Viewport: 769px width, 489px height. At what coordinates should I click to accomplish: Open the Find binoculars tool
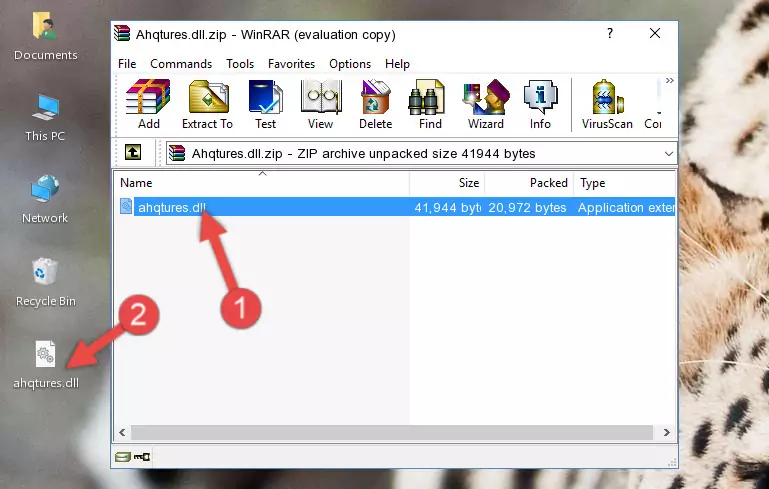pyautogui.click(x=430, y=104)
